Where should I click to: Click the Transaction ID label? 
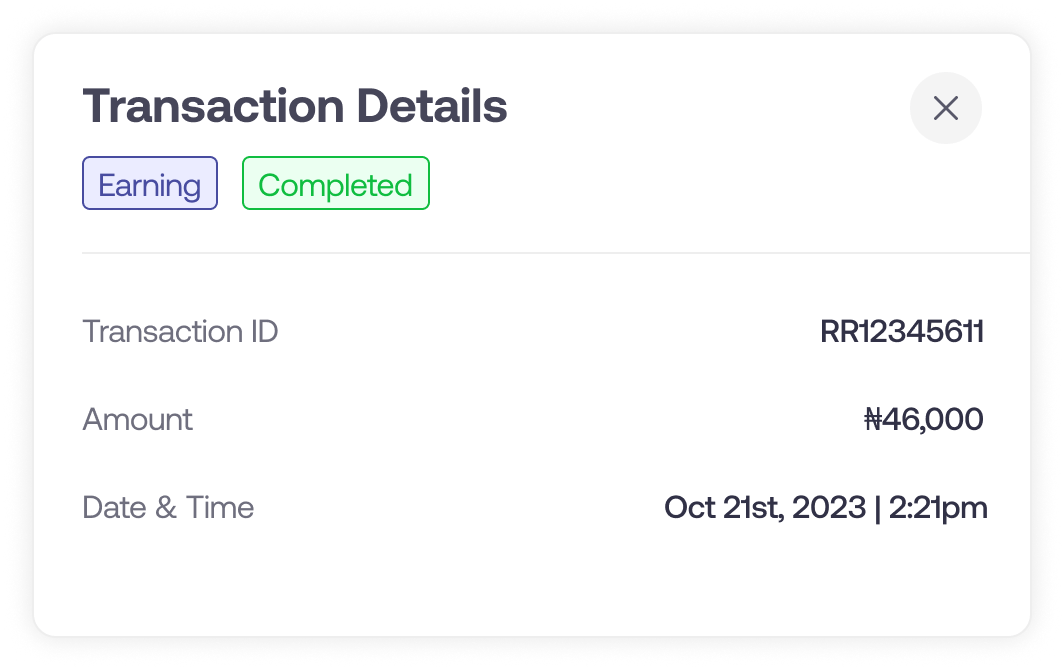point(180,331)
